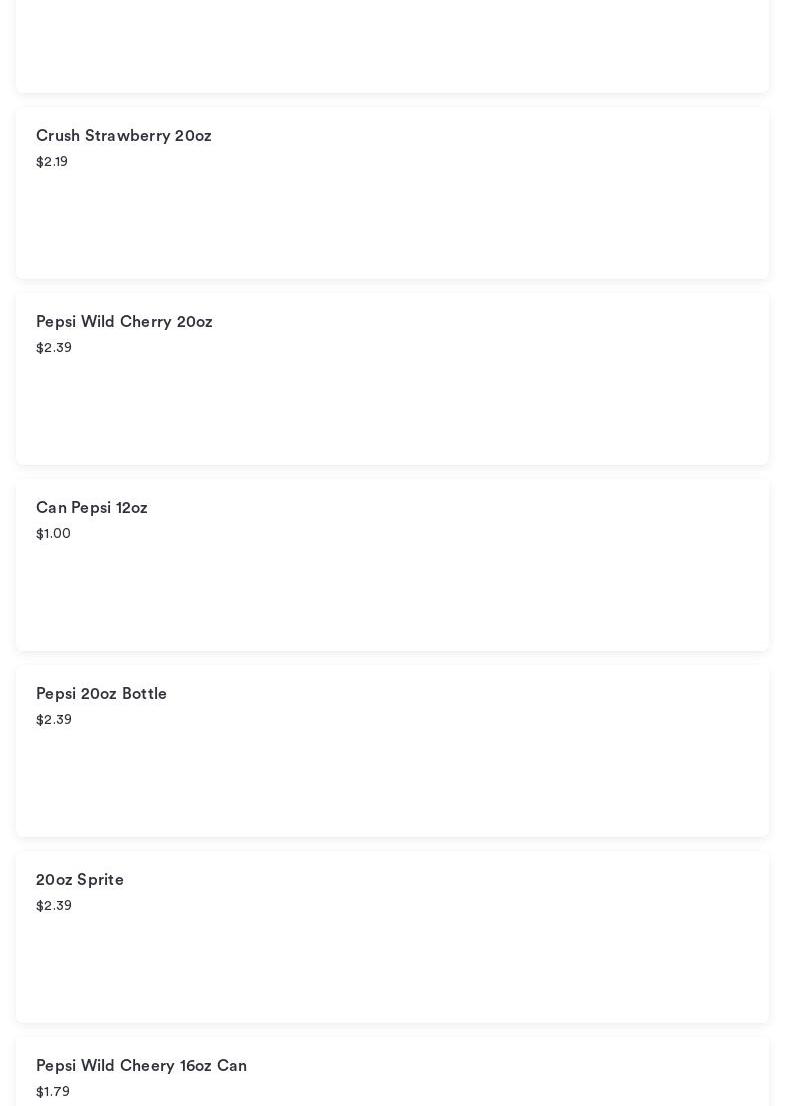Open the Crush Strawberry 20oz item title
Image resolution: width=785 pixels, height=1106 pixels.
[124, 136]
